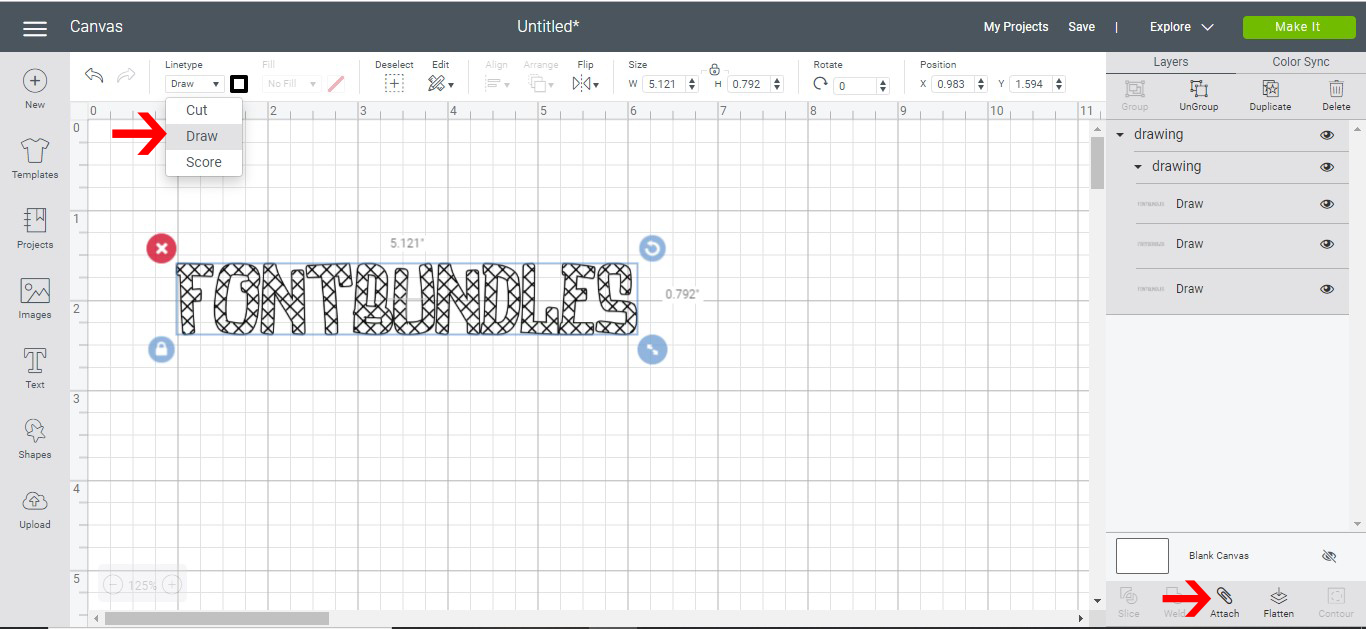Click the red delete handle on selection
1366x629 pixels.
point(161,248)
